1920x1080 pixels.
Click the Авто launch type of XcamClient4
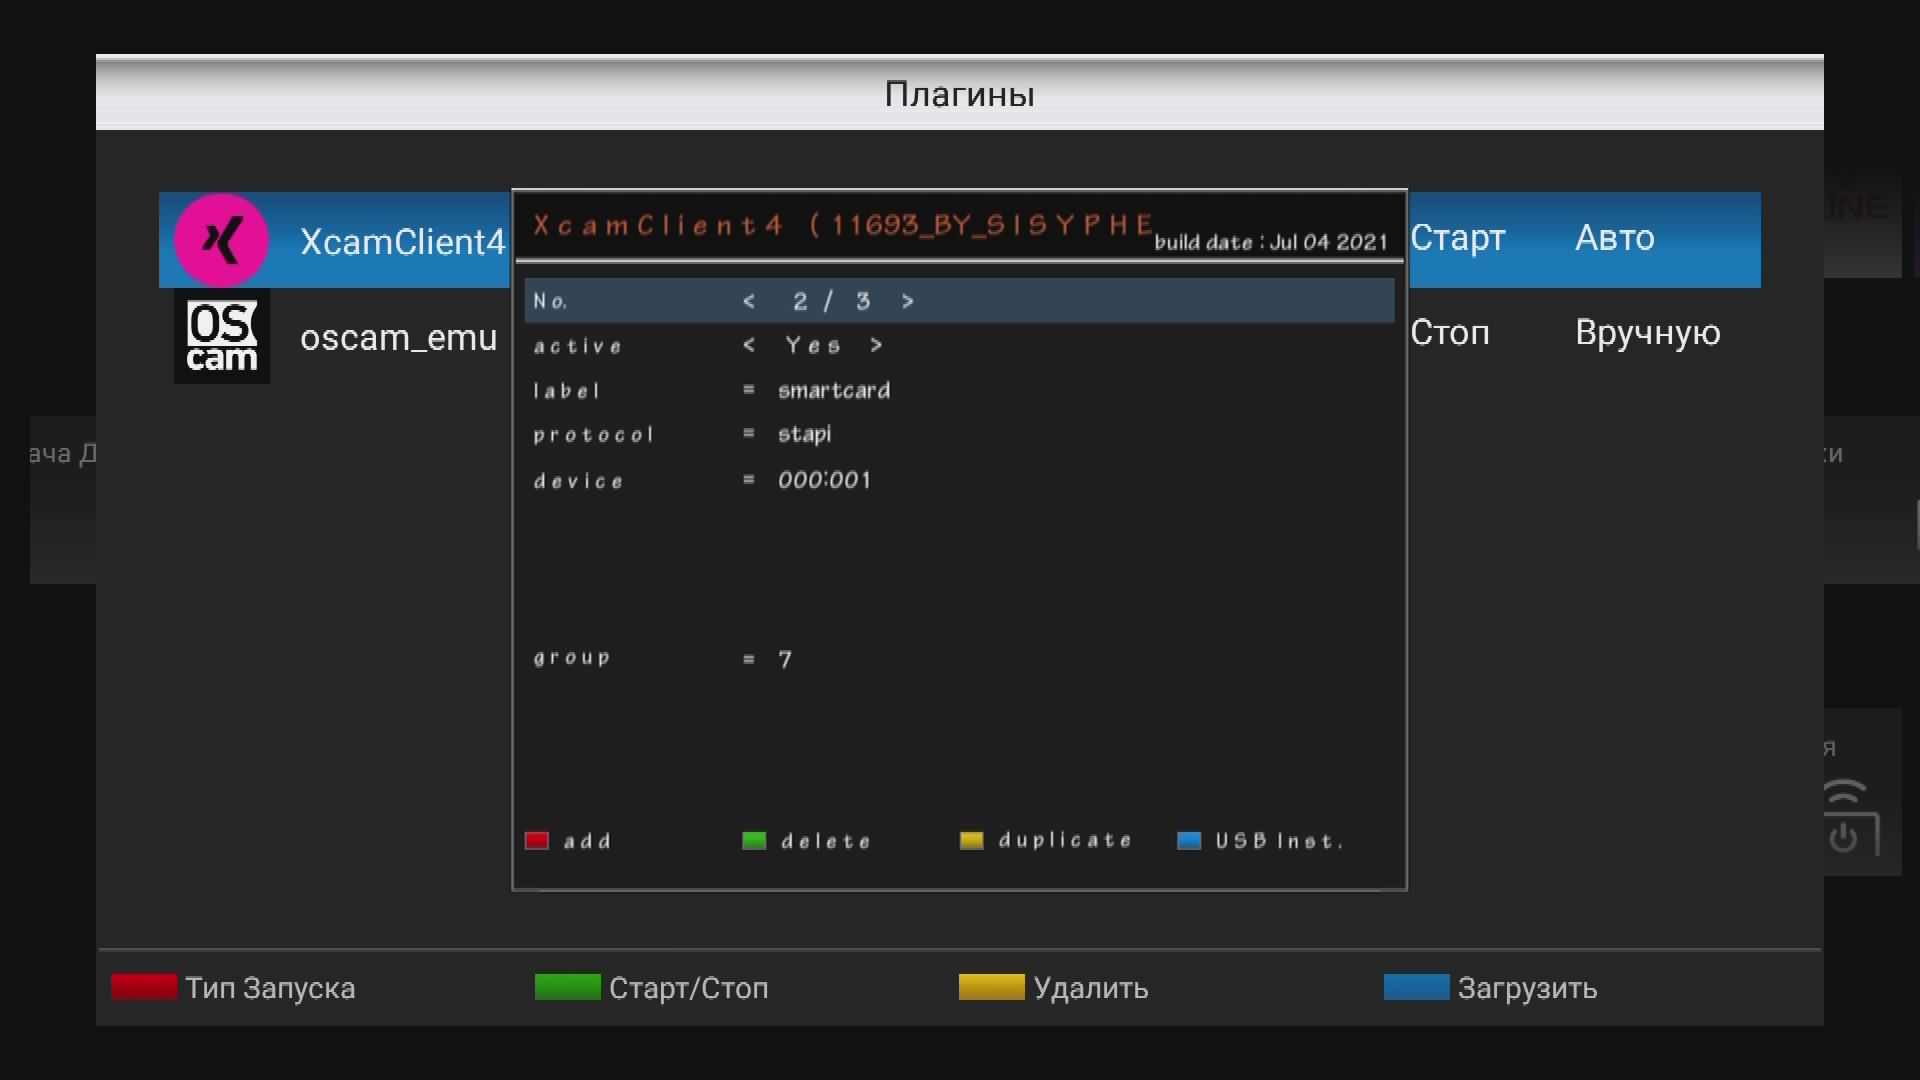click(1614, 238)
